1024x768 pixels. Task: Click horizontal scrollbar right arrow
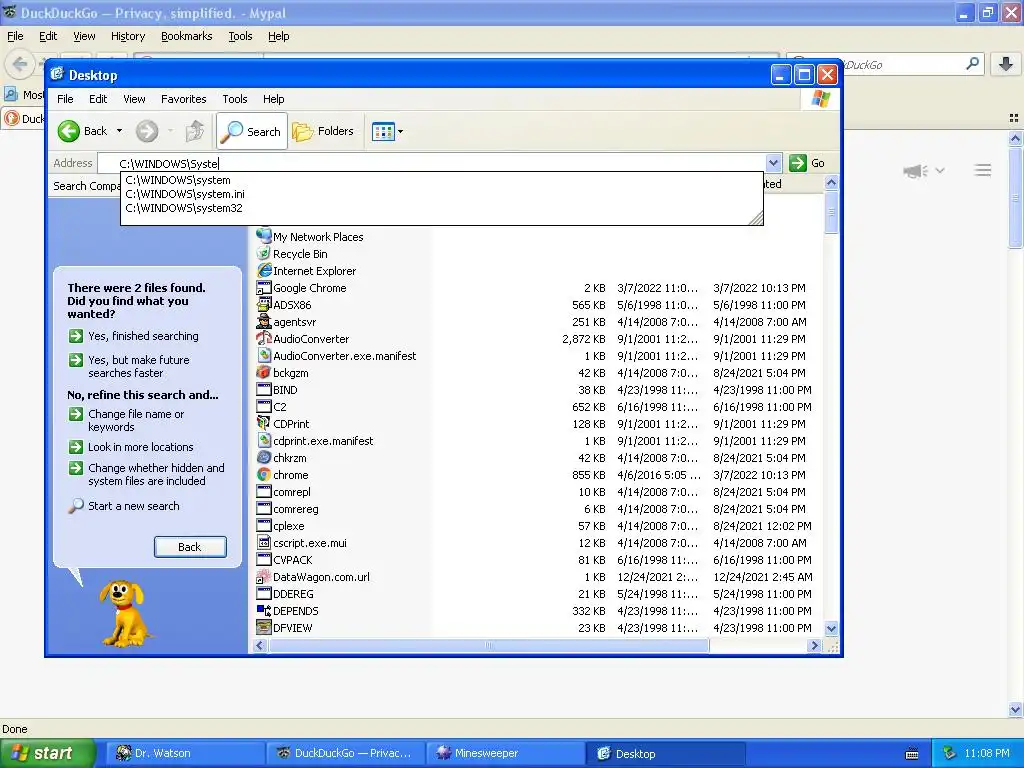pos(814,645)
